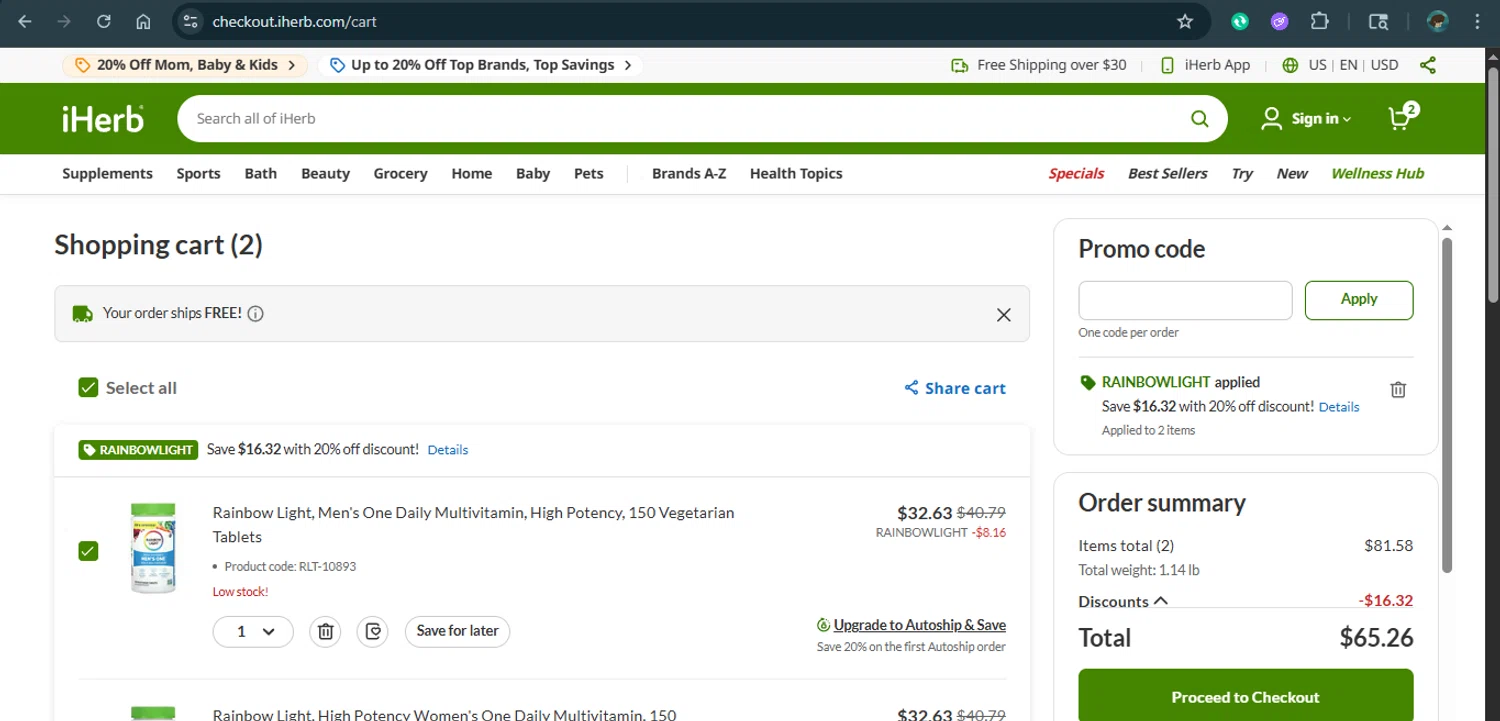The width and height of the screenshot is (1500, 721).
Task: Go to Best Sellers
Action: [x=1168, y=174]
